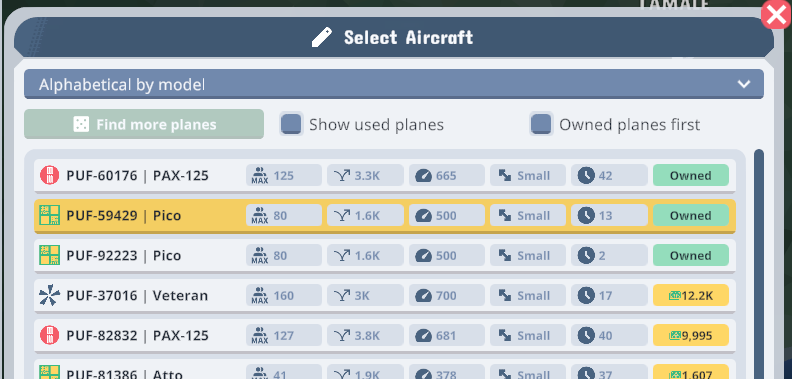Click the 9,995 price button for PAX-125

pyautogui.click(x=690, y=336)
